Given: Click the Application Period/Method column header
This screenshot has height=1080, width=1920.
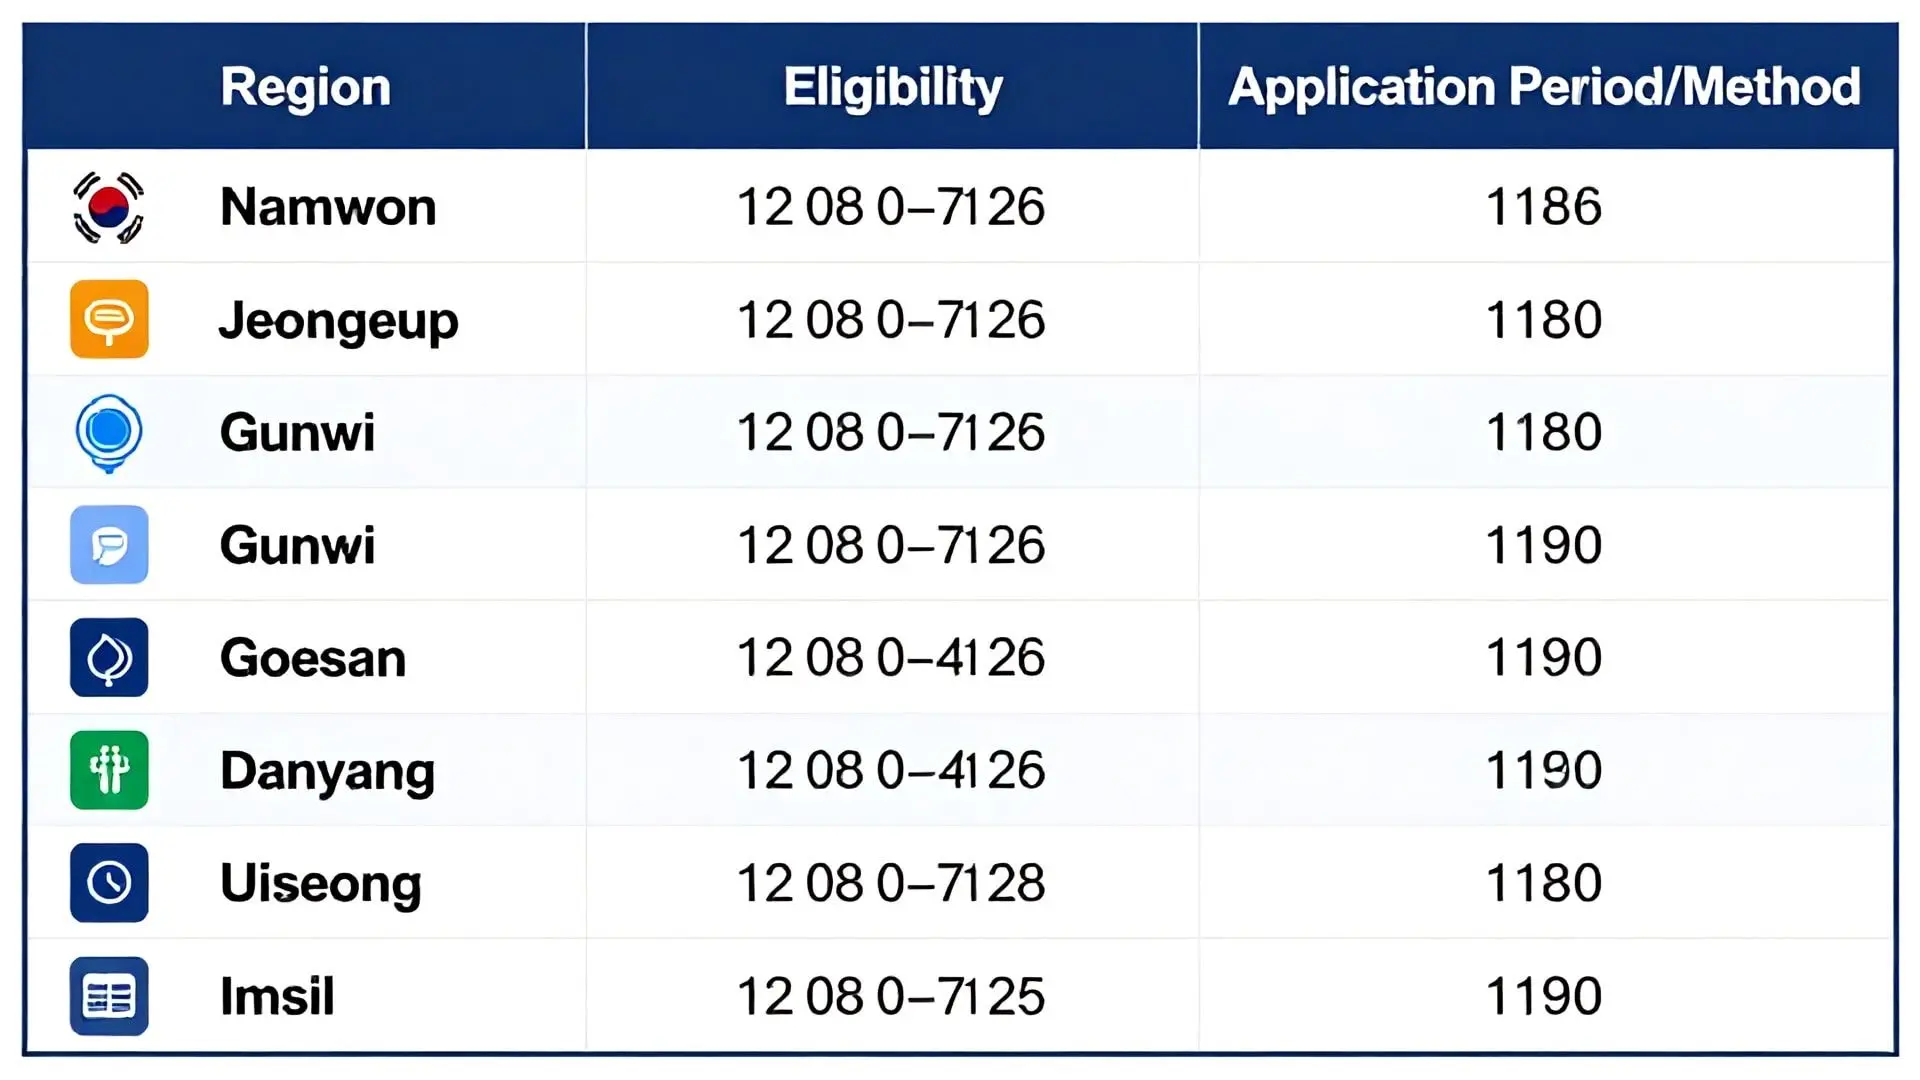Looking at the screenshot, I should coord(1544,87).
